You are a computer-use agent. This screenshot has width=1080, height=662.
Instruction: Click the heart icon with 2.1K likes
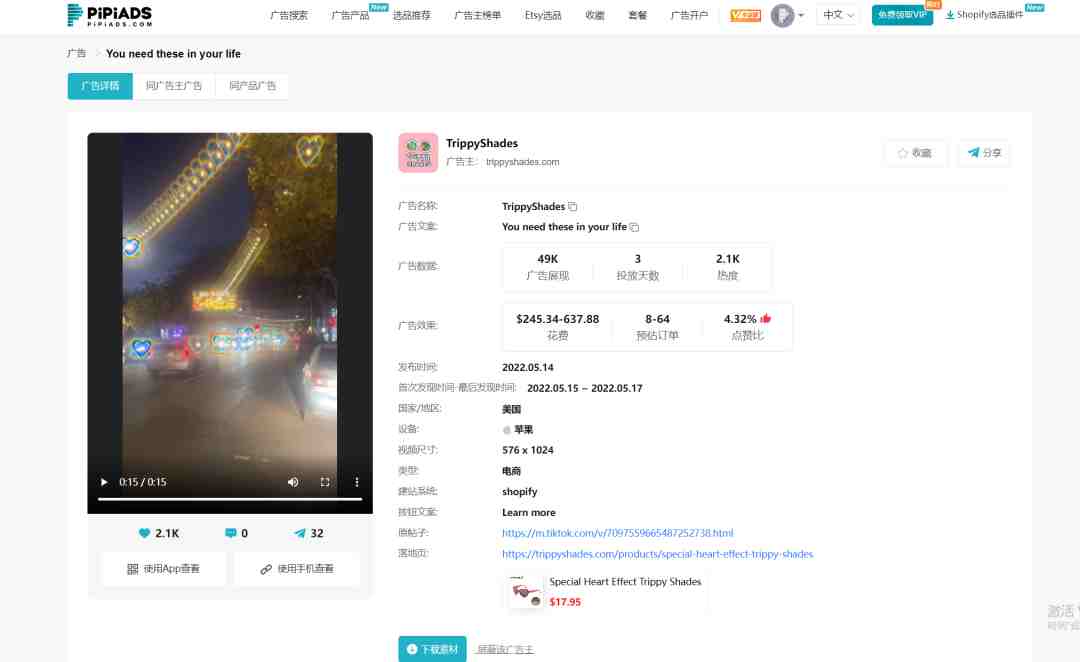(144, 533)
